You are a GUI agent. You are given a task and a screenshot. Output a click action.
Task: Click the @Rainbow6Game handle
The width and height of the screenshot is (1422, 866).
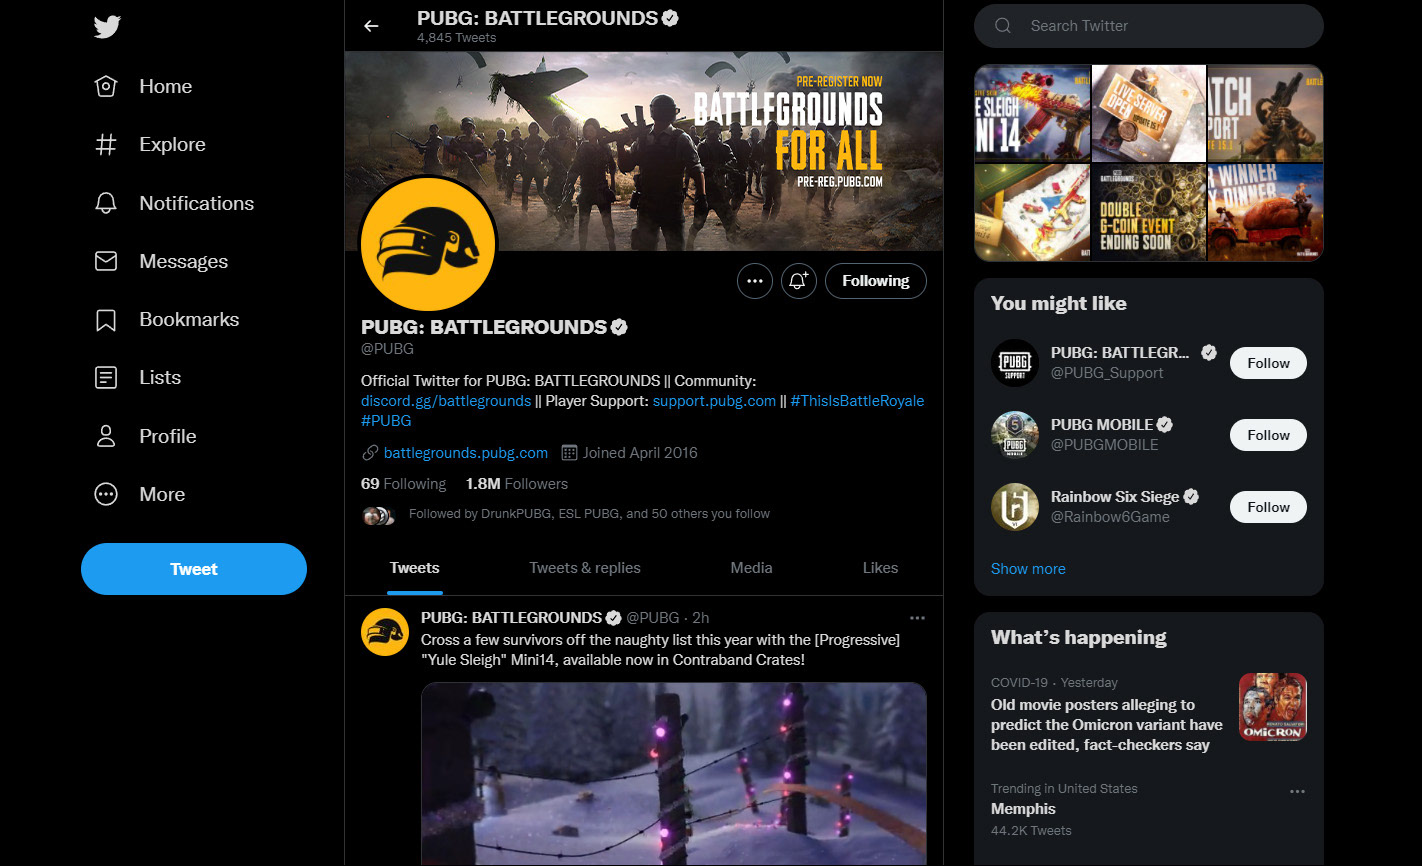click(x=1110, y=517)
